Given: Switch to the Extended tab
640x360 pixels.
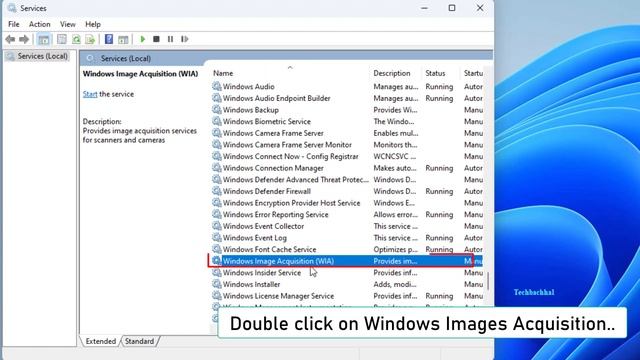Looking at the screenshot, I should pos(100,341).
